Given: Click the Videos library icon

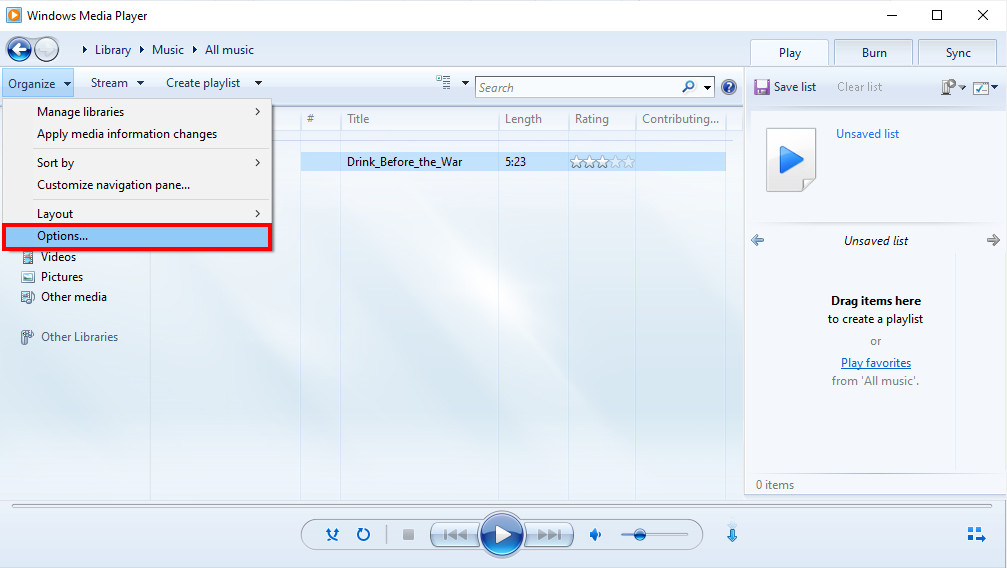Looking at the screenshot, I should click(x=28, y=257).
